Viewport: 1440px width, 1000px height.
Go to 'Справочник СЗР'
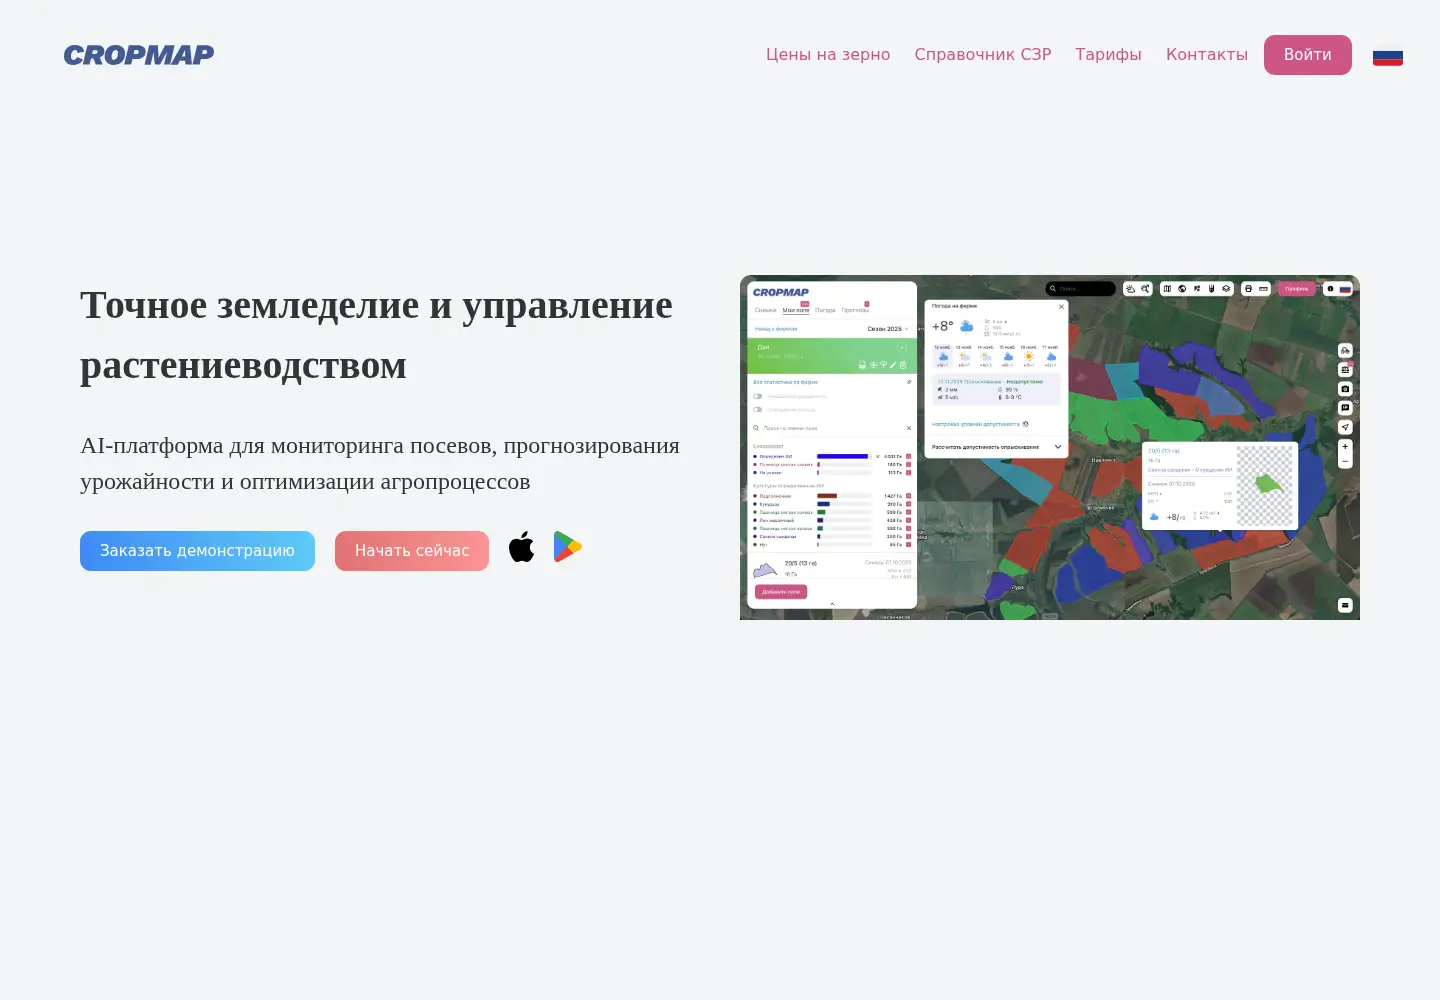983,55
